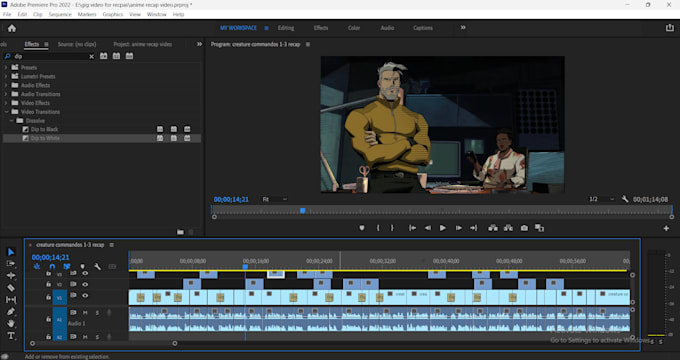The image size is (680, 360).
Task: Open the Sequence menu
Action: (60, 14)
